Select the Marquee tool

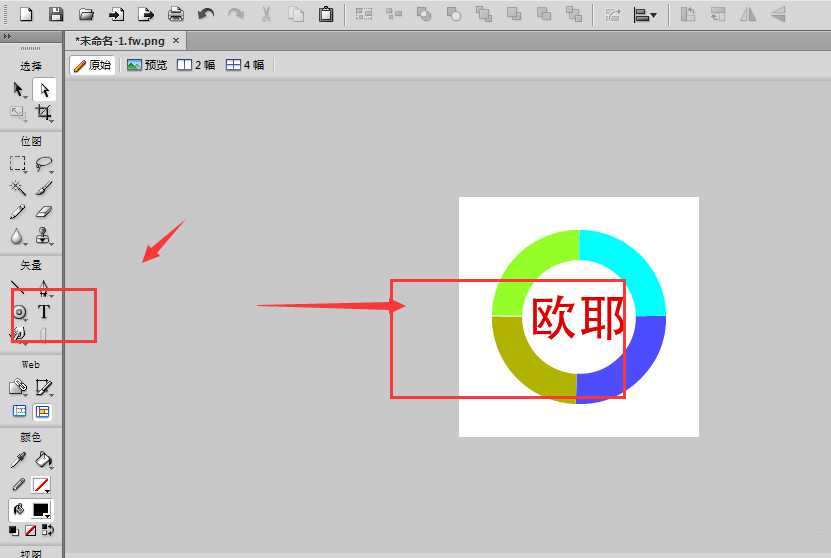click(x=18, y=164)
